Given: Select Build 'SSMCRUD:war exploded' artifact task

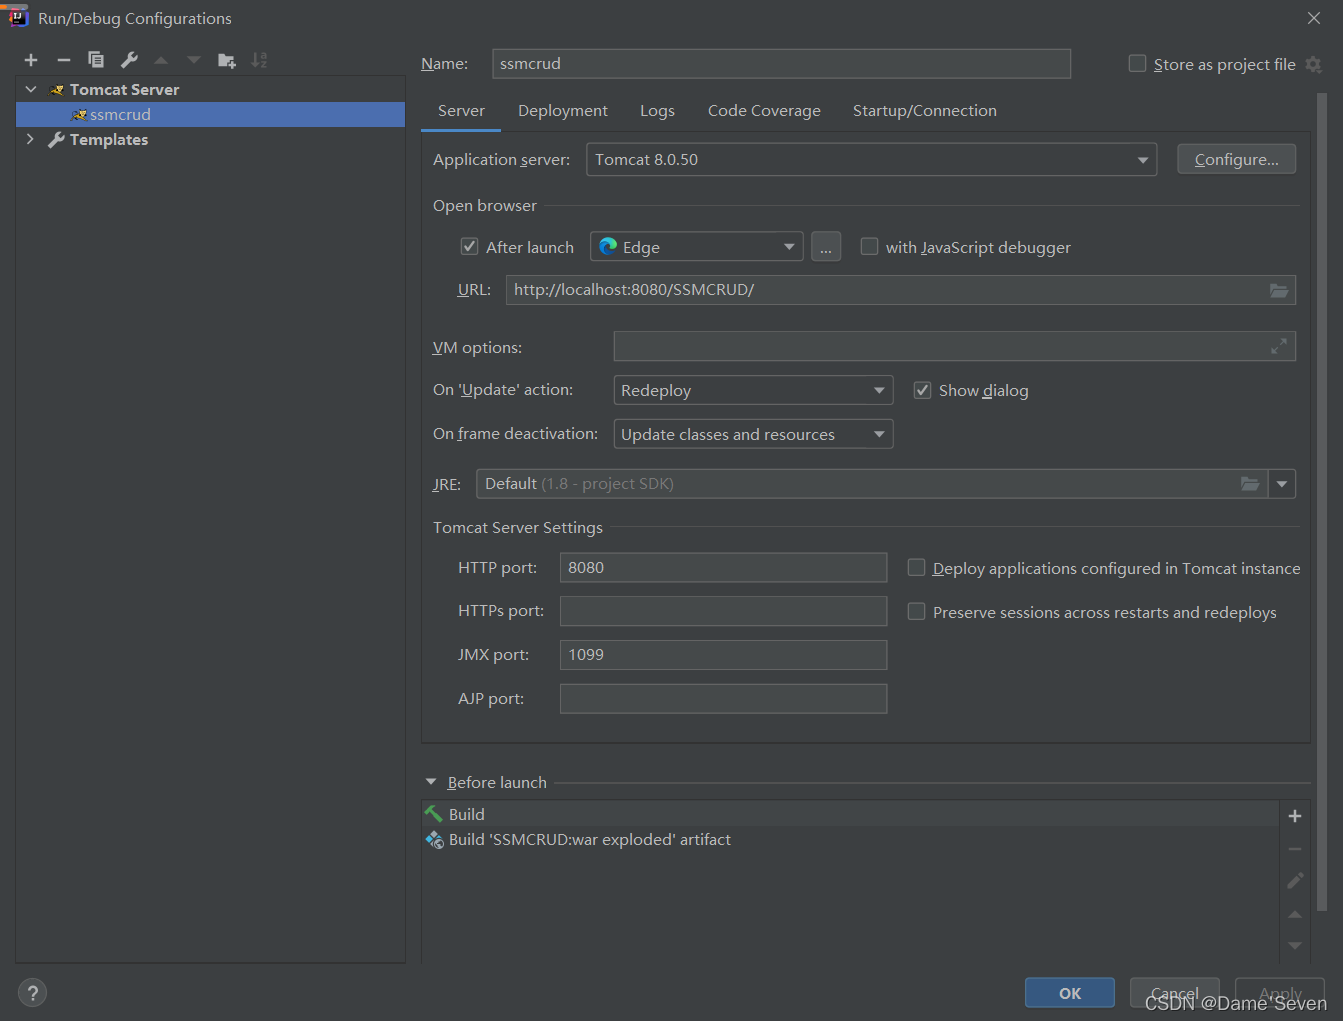Looking at the screenshot, I should (850, 840).
